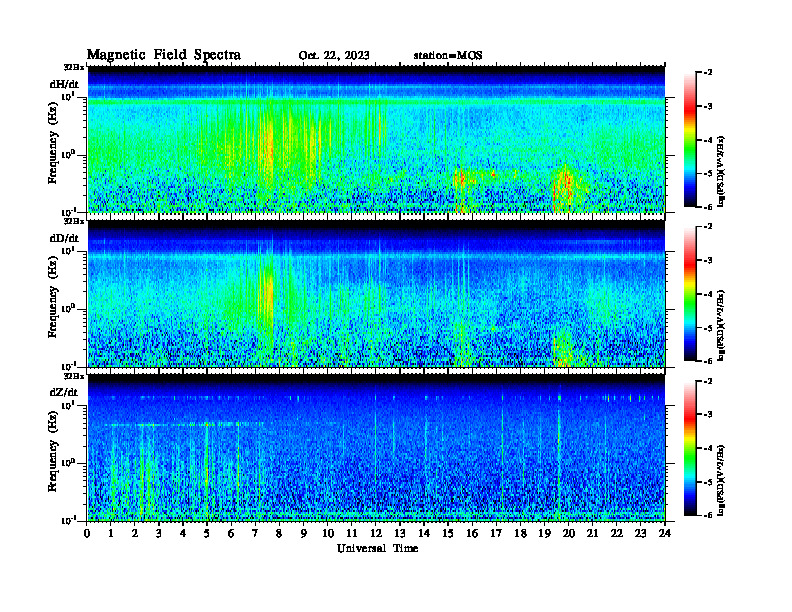Click hour tick label 20 on the time axis

coord(569,533)
